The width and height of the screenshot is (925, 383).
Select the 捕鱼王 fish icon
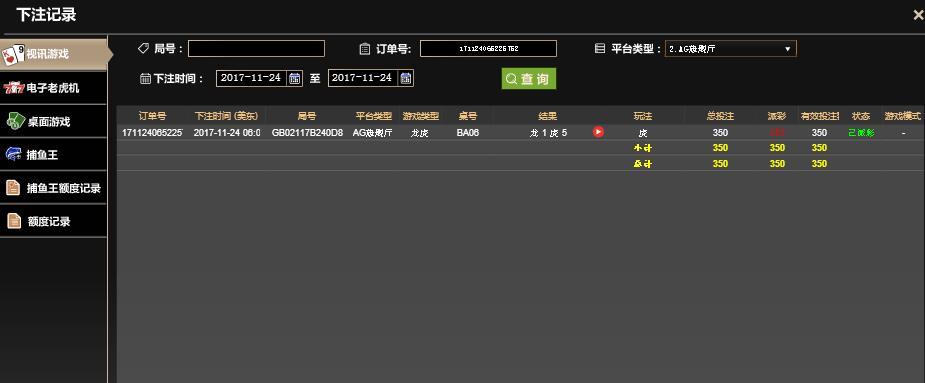coord(14,155)
